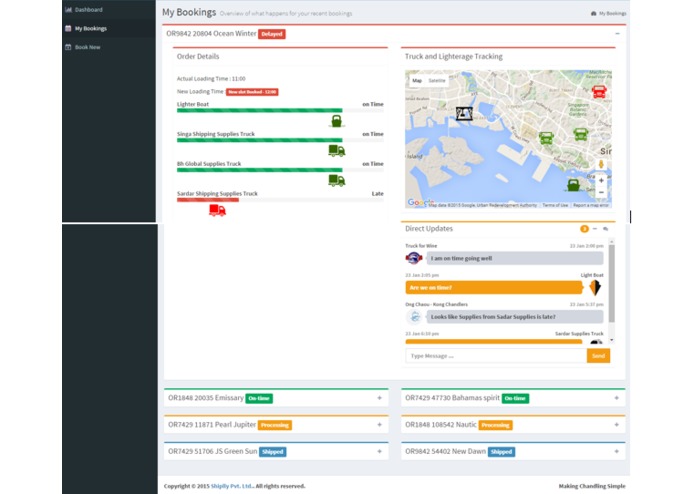
Task: Click the black ship marker on map
Action: (465, 114)
